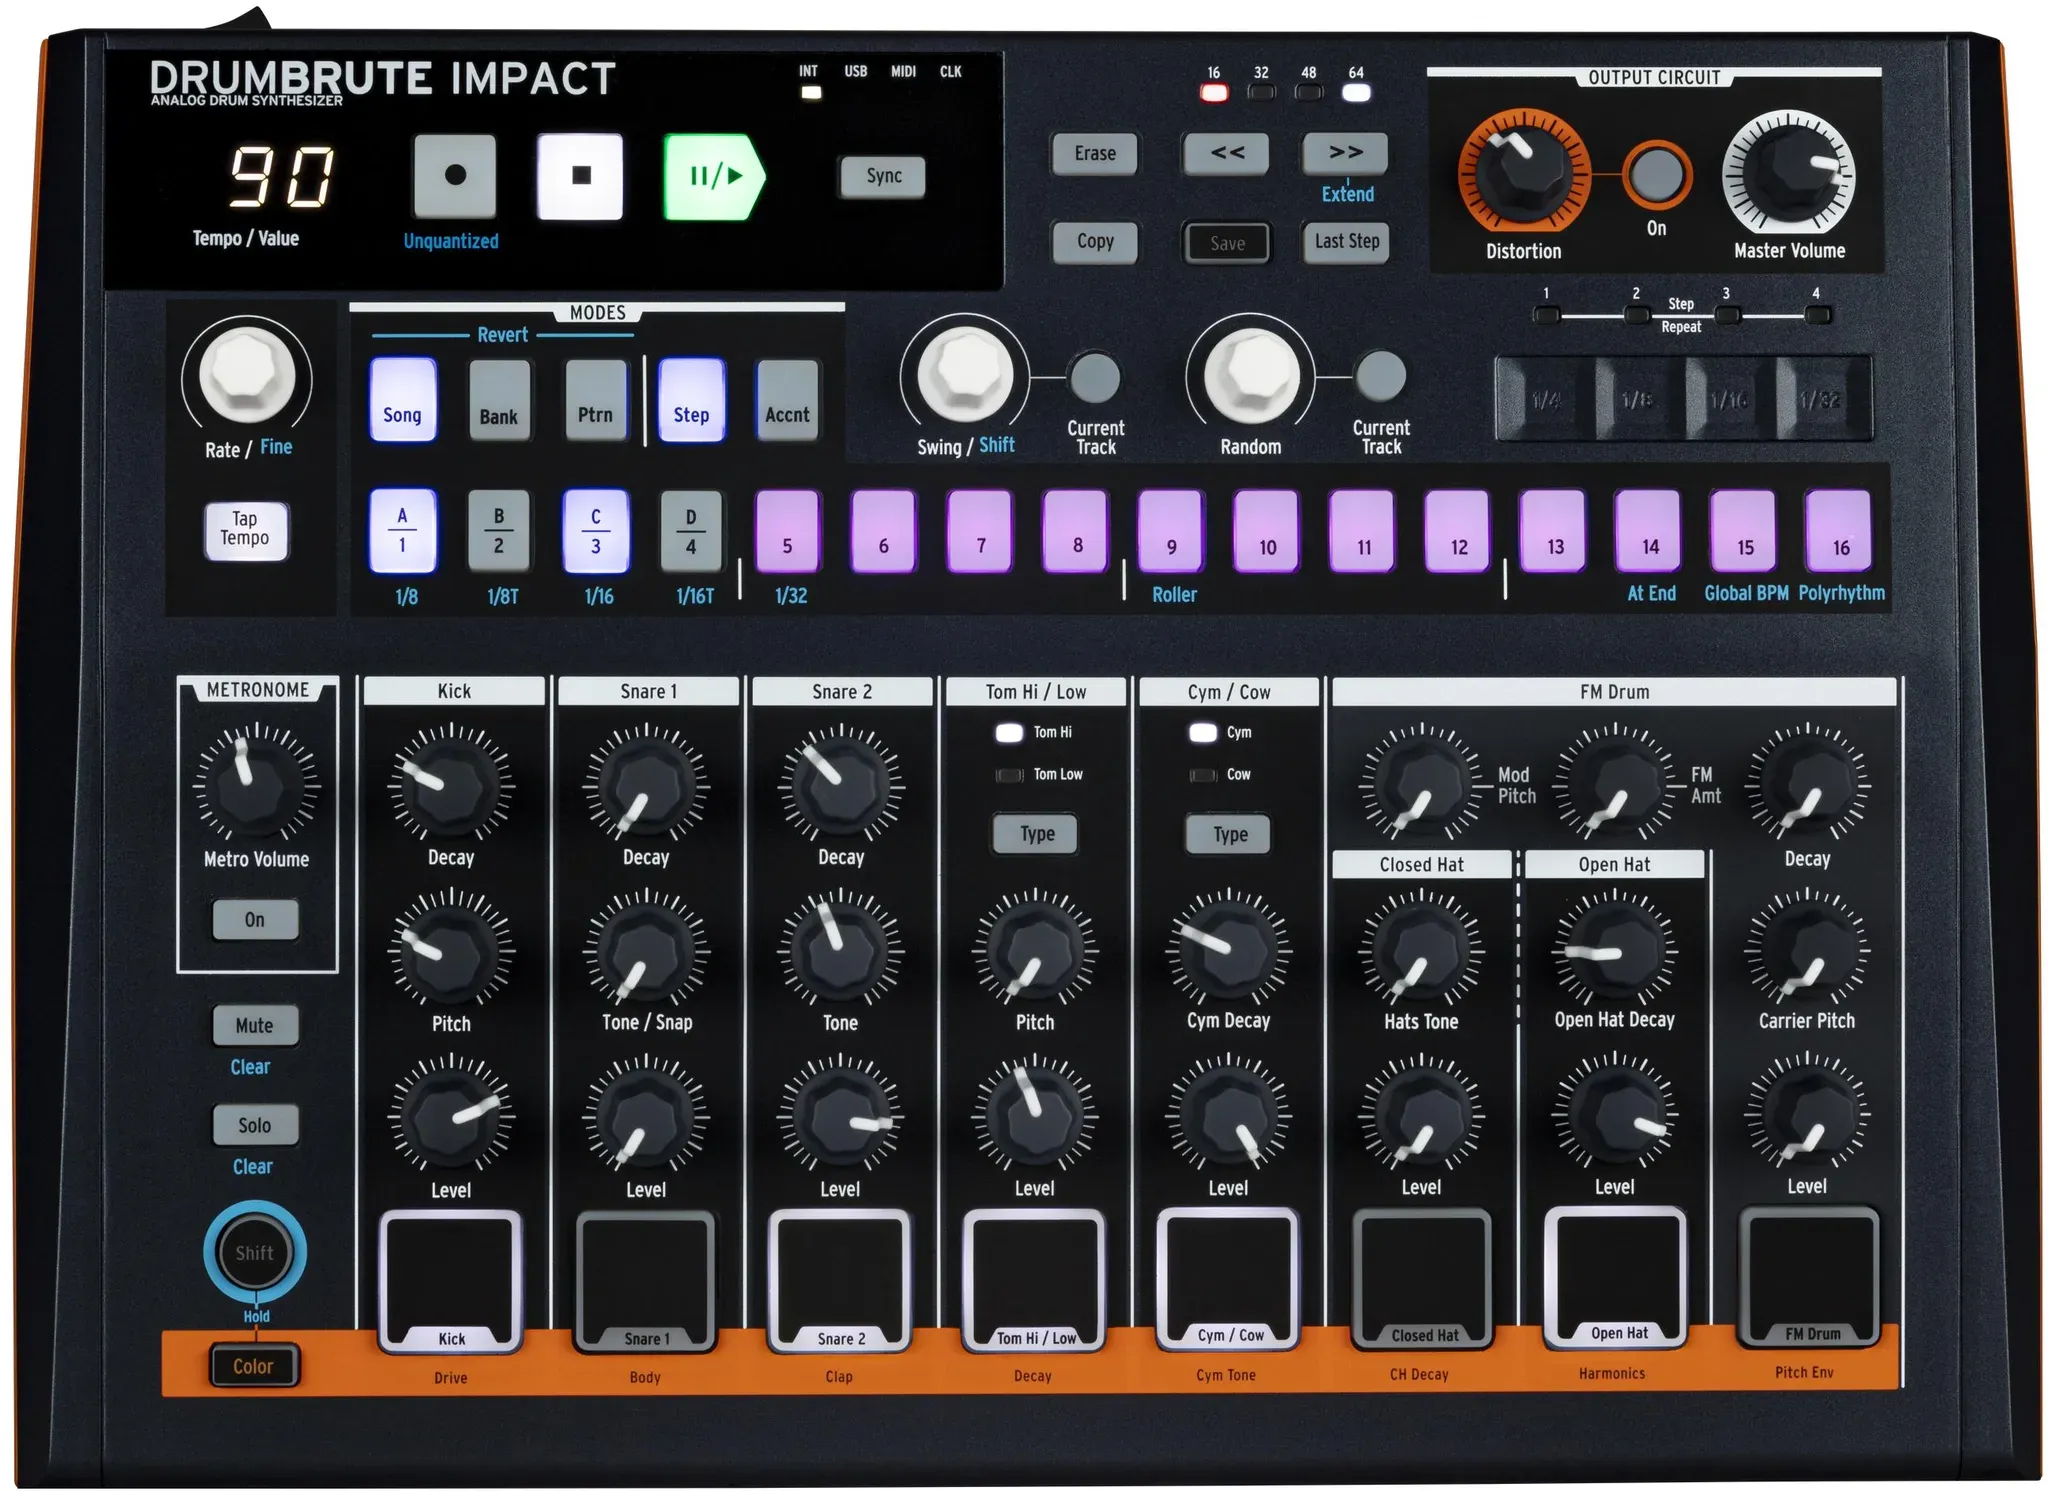Viewport: 2048px width, 1491px height.
Task: Adjust the FM Amt knob
Action: pyautogui.click(x=1614, y=785)
